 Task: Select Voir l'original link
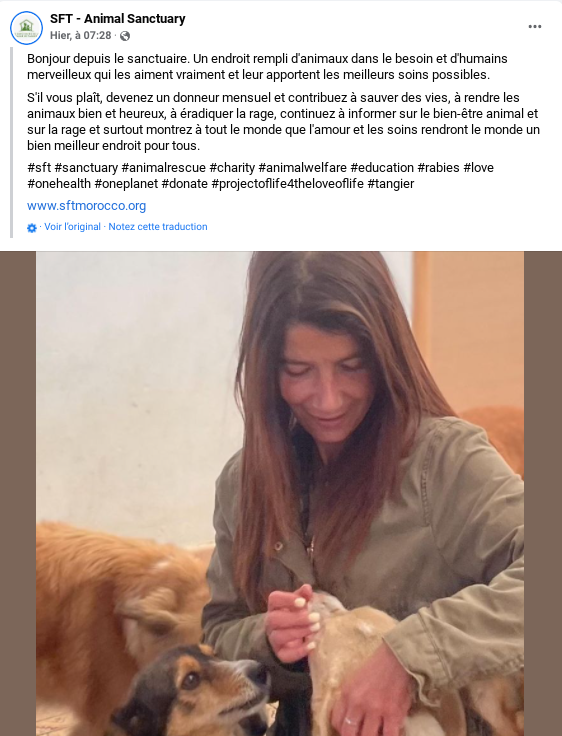tap(72, 227)
